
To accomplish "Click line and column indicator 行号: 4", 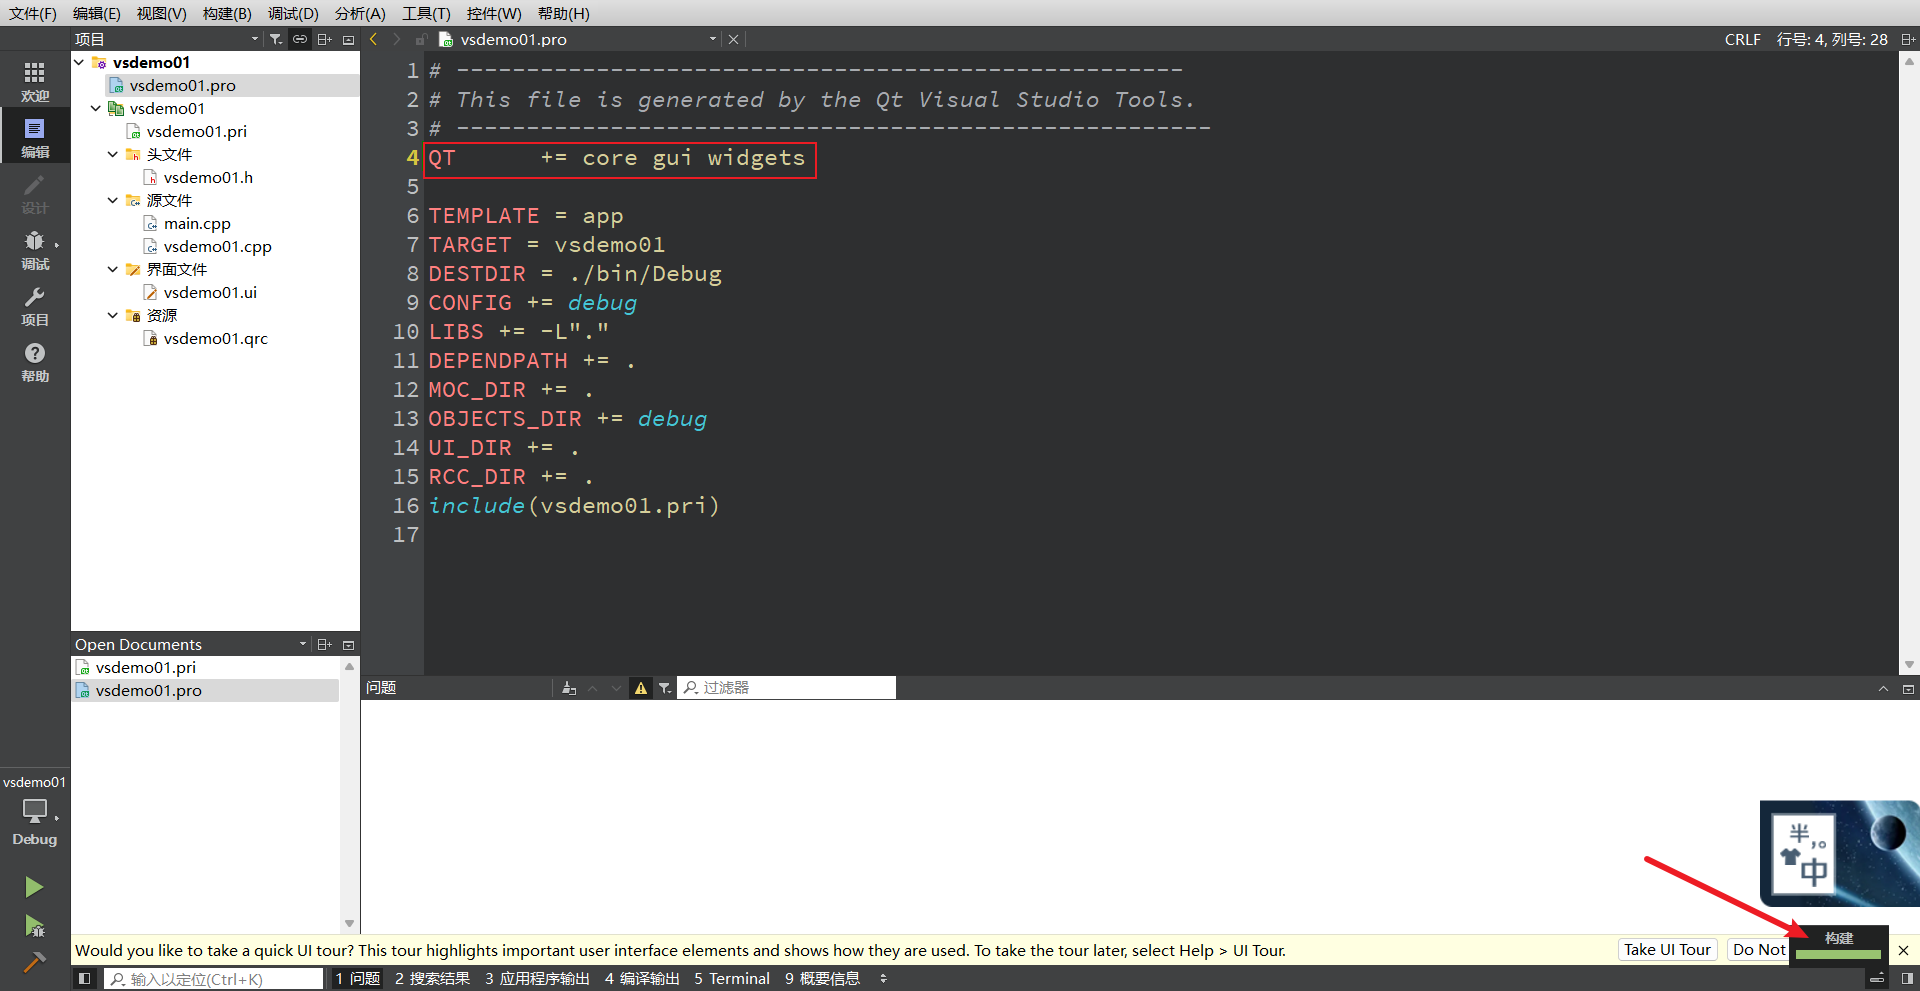I will click(x=1832, y=39).
